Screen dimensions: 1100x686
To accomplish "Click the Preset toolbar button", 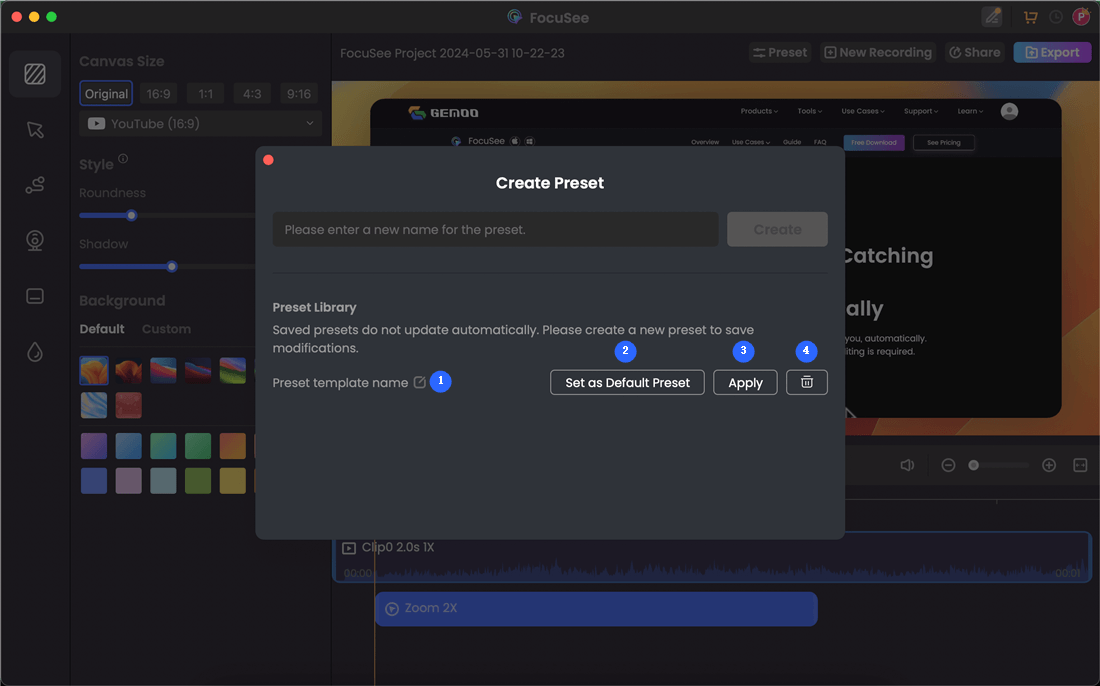I will point(780,53).
